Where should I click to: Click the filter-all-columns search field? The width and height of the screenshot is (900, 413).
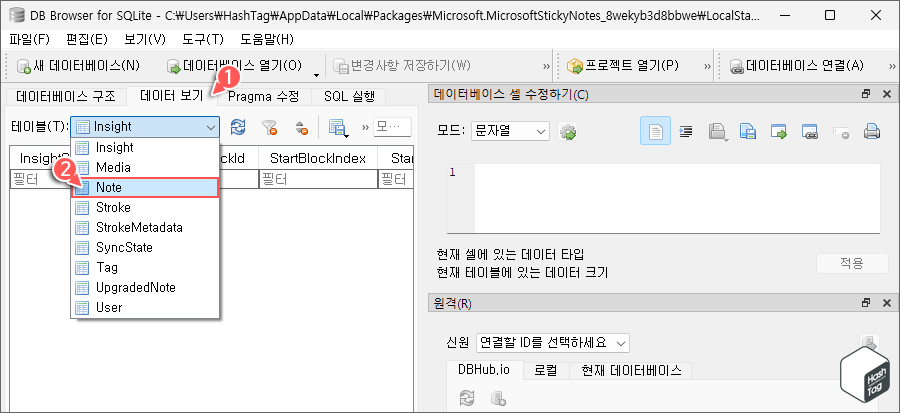393,127
